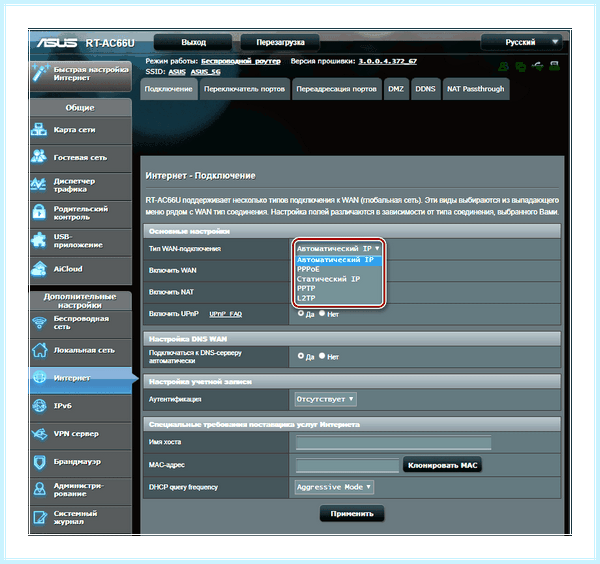Click the network connection status icon in header
600x564 pixels.
tap(520, 67)
